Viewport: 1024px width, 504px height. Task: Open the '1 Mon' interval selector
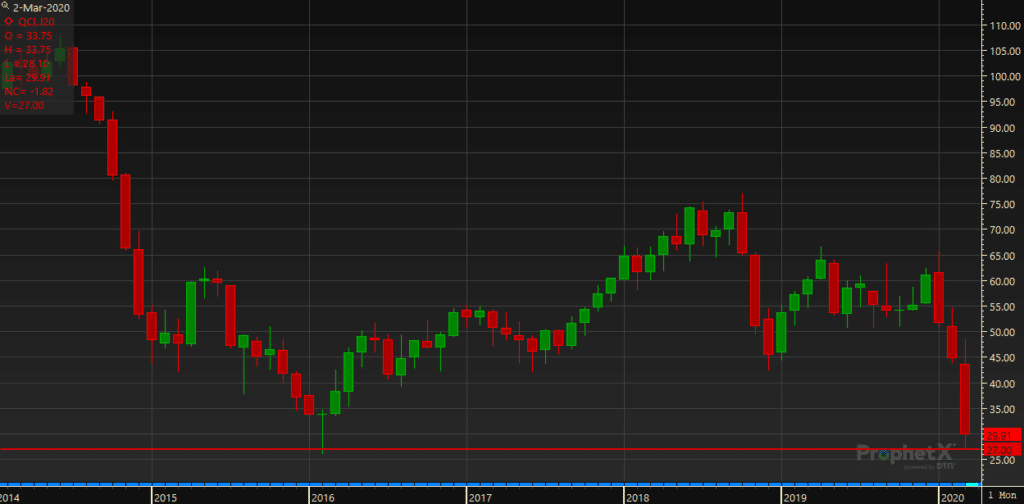click(x=1003, y=496)
